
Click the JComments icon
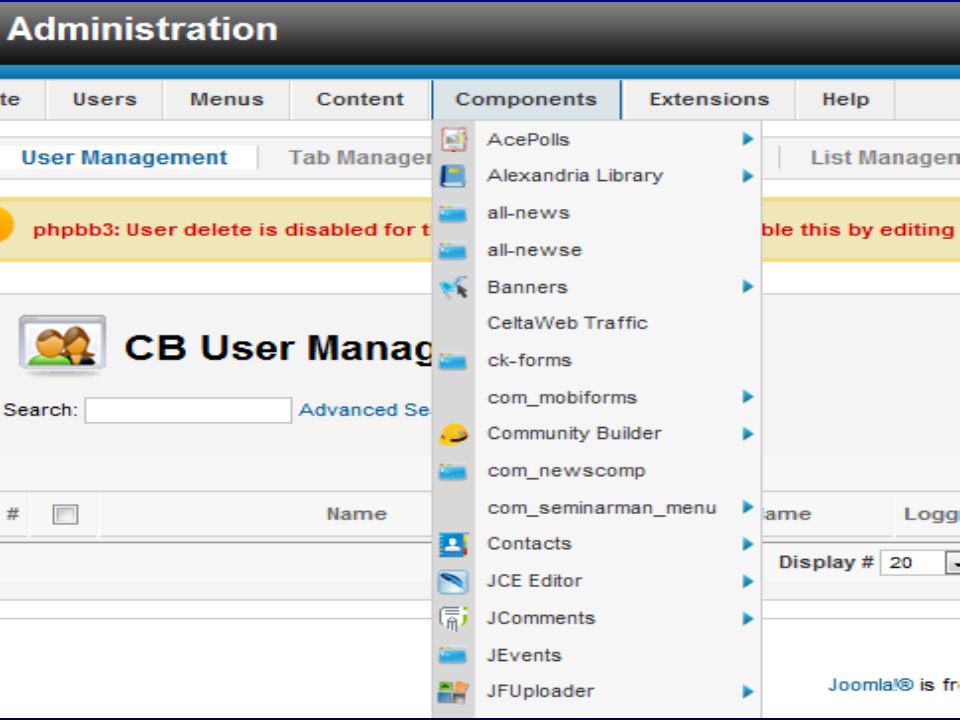454,618
